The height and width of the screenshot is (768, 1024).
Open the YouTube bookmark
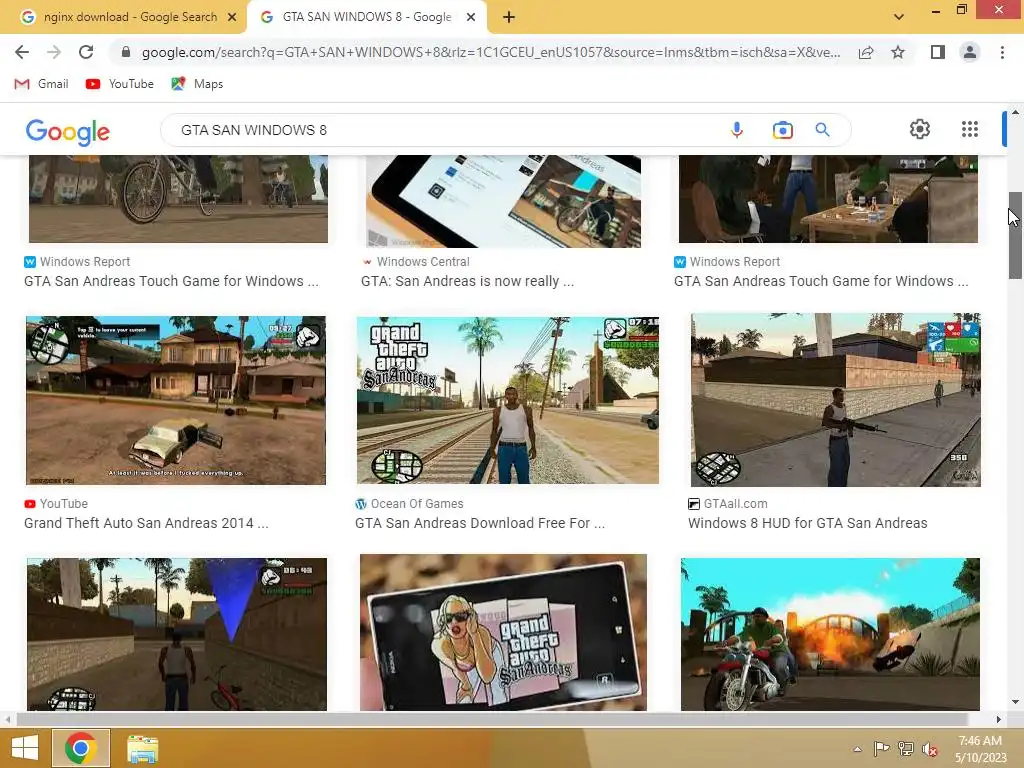[120, 84]
